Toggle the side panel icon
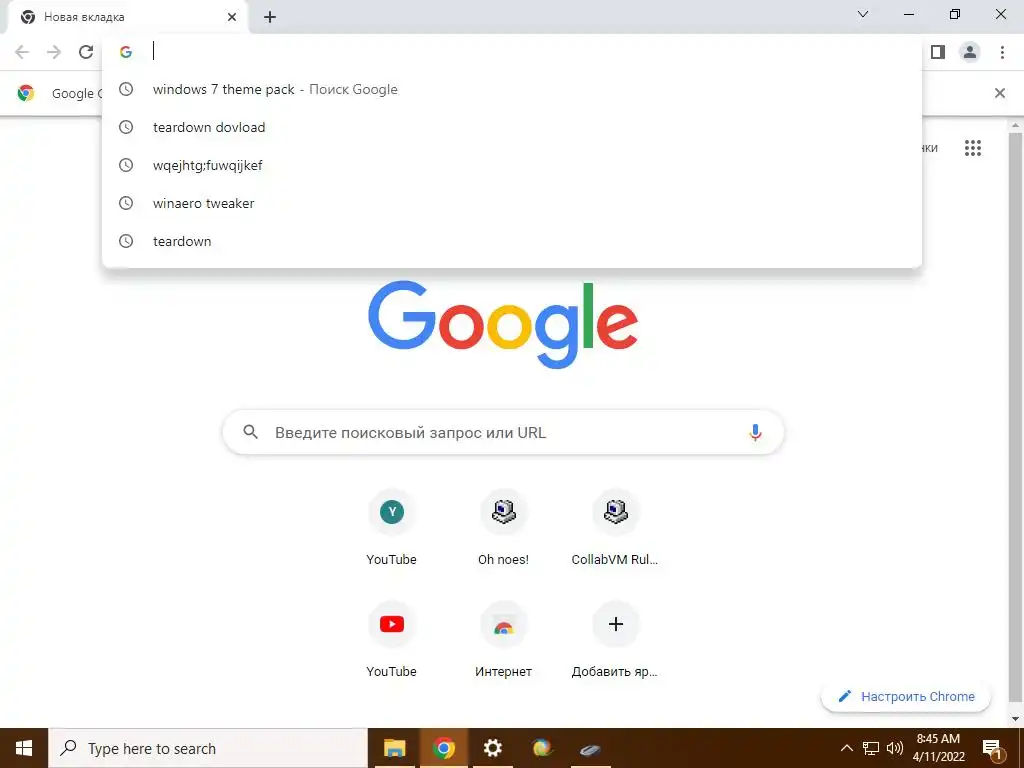The width and height of the screenshot is (1024, 768). [x=938, y=52]
